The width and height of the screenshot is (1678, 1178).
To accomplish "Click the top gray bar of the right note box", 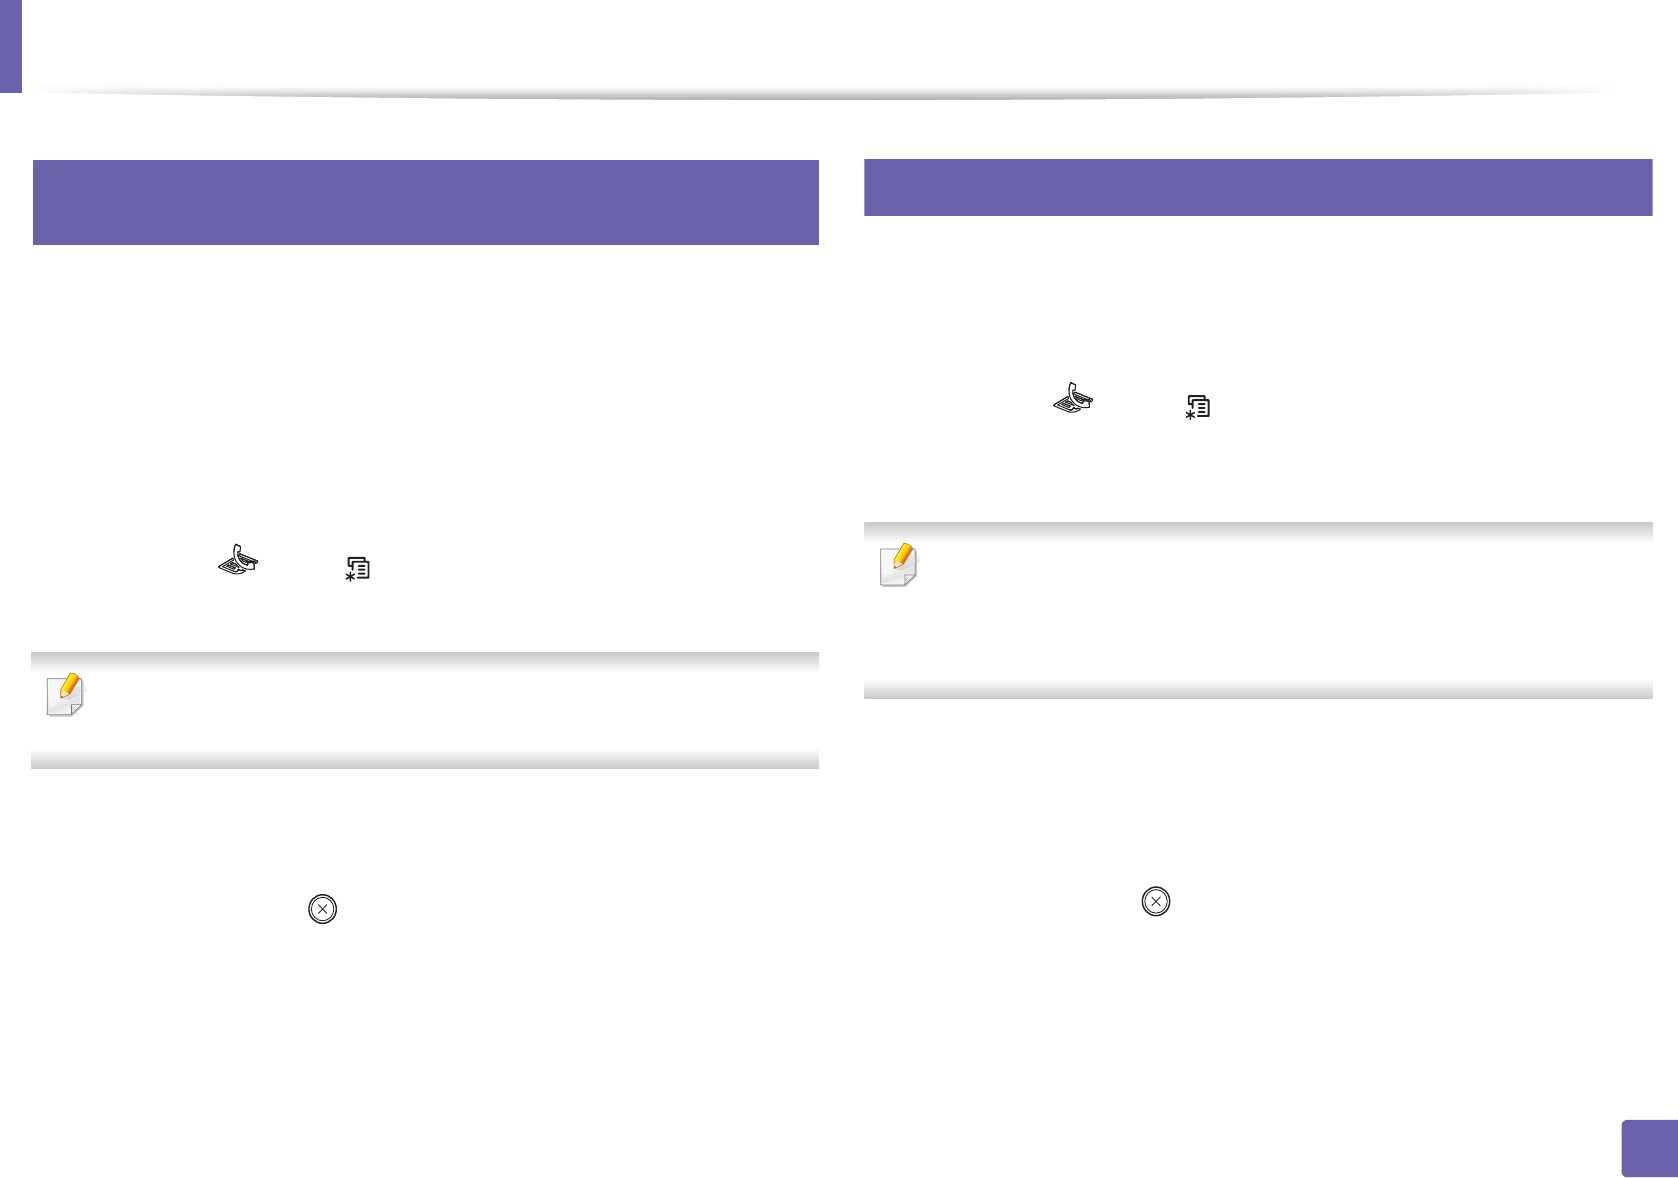I will click(x=1257, y=530).
